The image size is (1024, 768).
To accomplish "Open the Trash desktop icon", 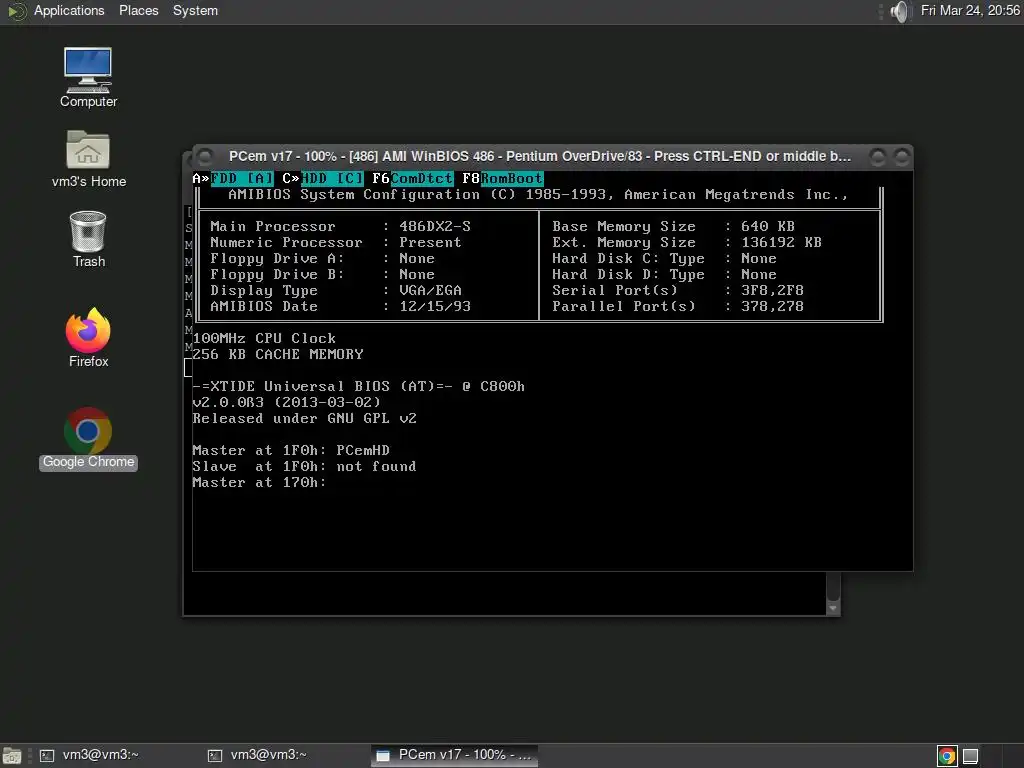I will (88, 238).
